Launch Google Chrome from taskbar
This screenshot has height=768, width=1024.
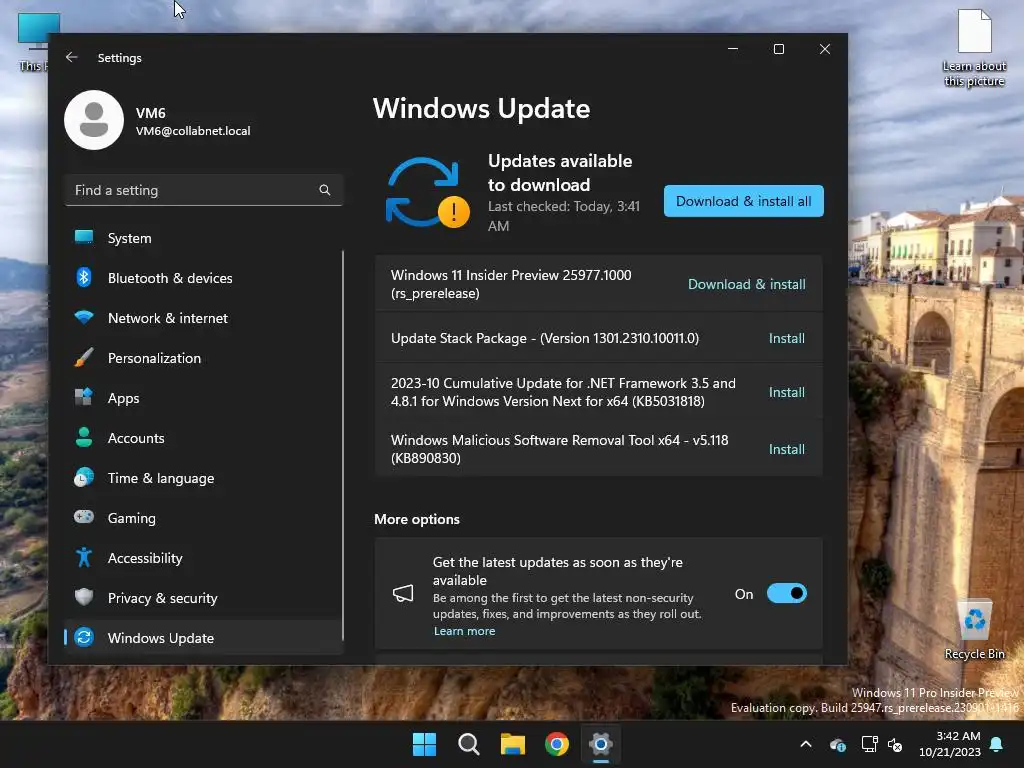556,744
